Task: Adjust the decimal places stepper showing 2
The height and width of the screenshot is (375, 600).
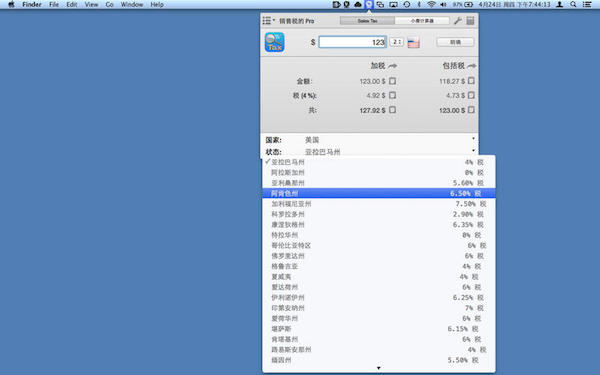Action: click(396, 42)
